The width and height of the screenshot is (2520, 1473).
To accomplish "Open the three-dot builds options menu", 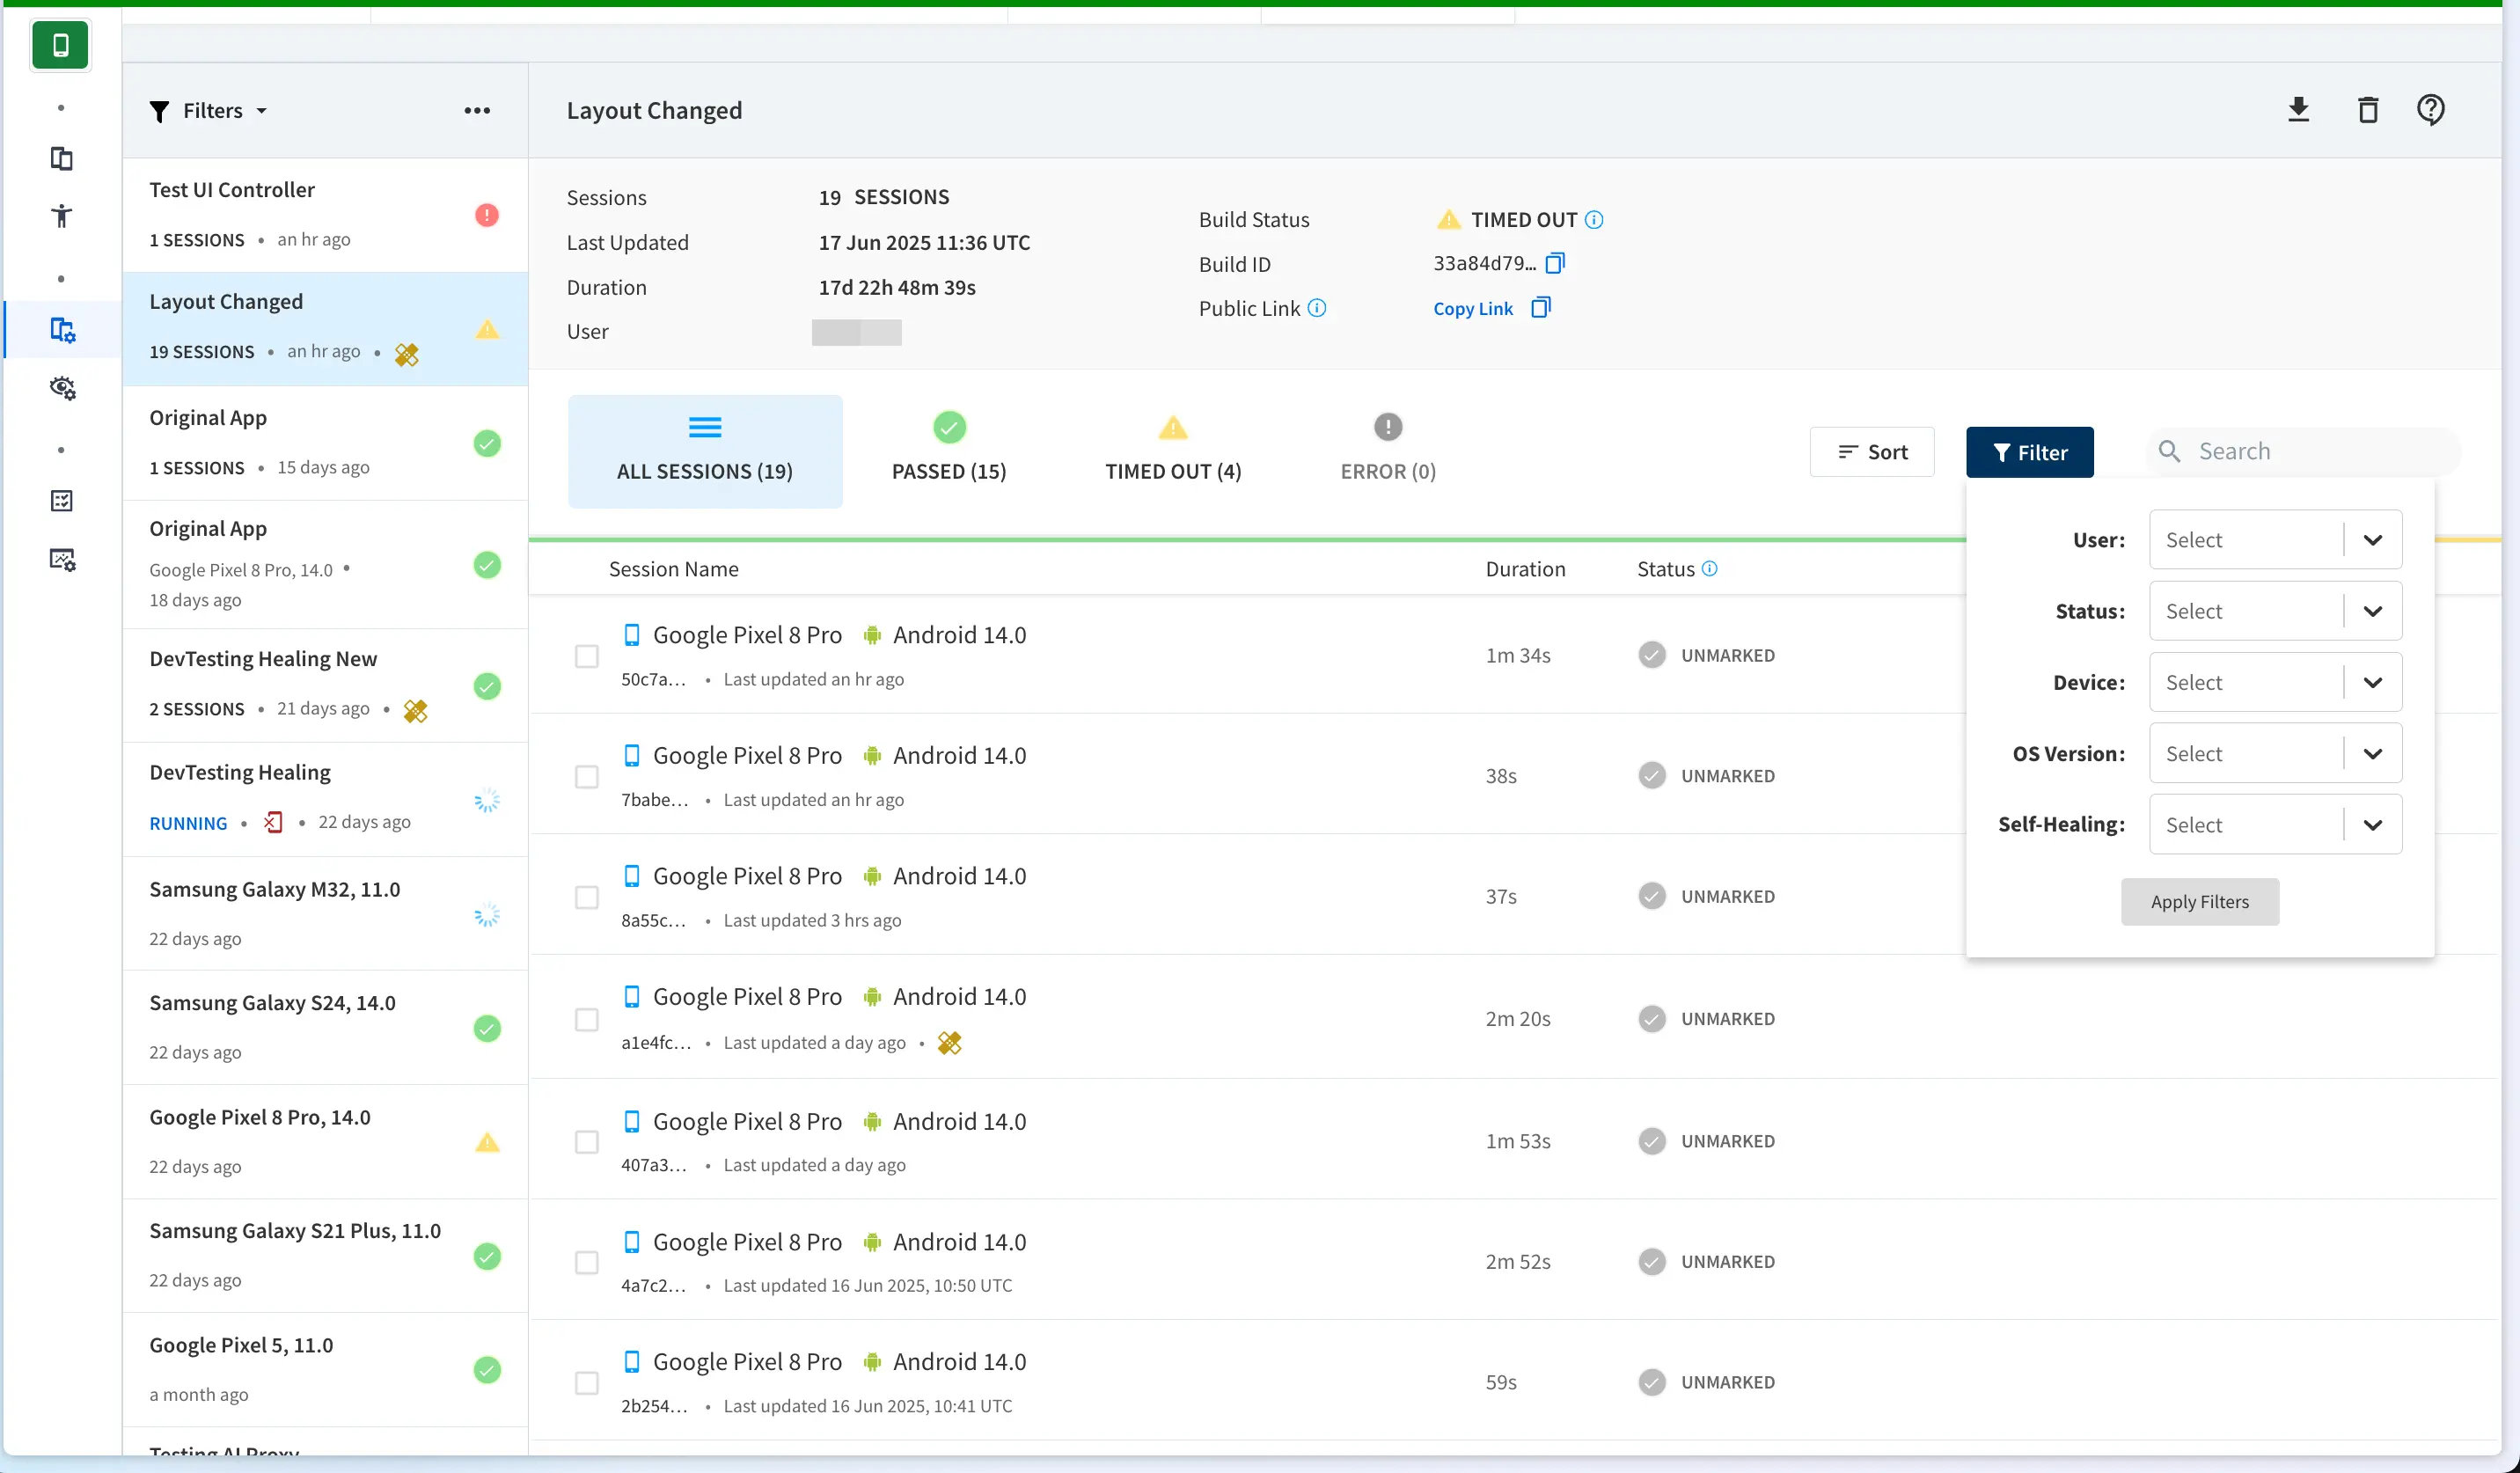I will tap(477, 110).
